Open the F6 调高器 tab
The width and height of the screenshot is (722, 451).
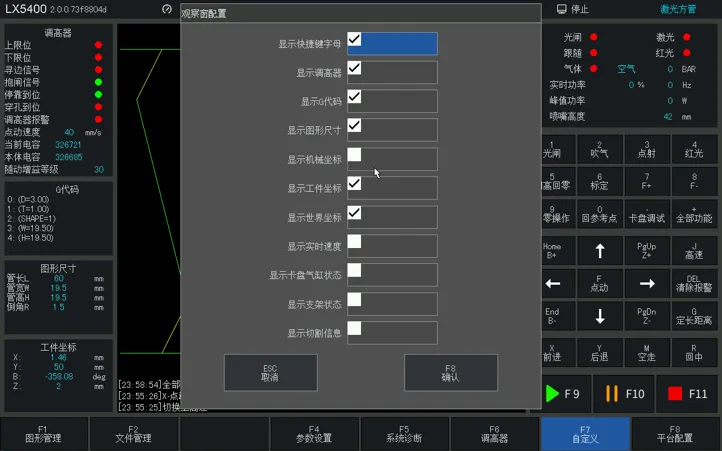pyautogui.click(x=495, y=434)
